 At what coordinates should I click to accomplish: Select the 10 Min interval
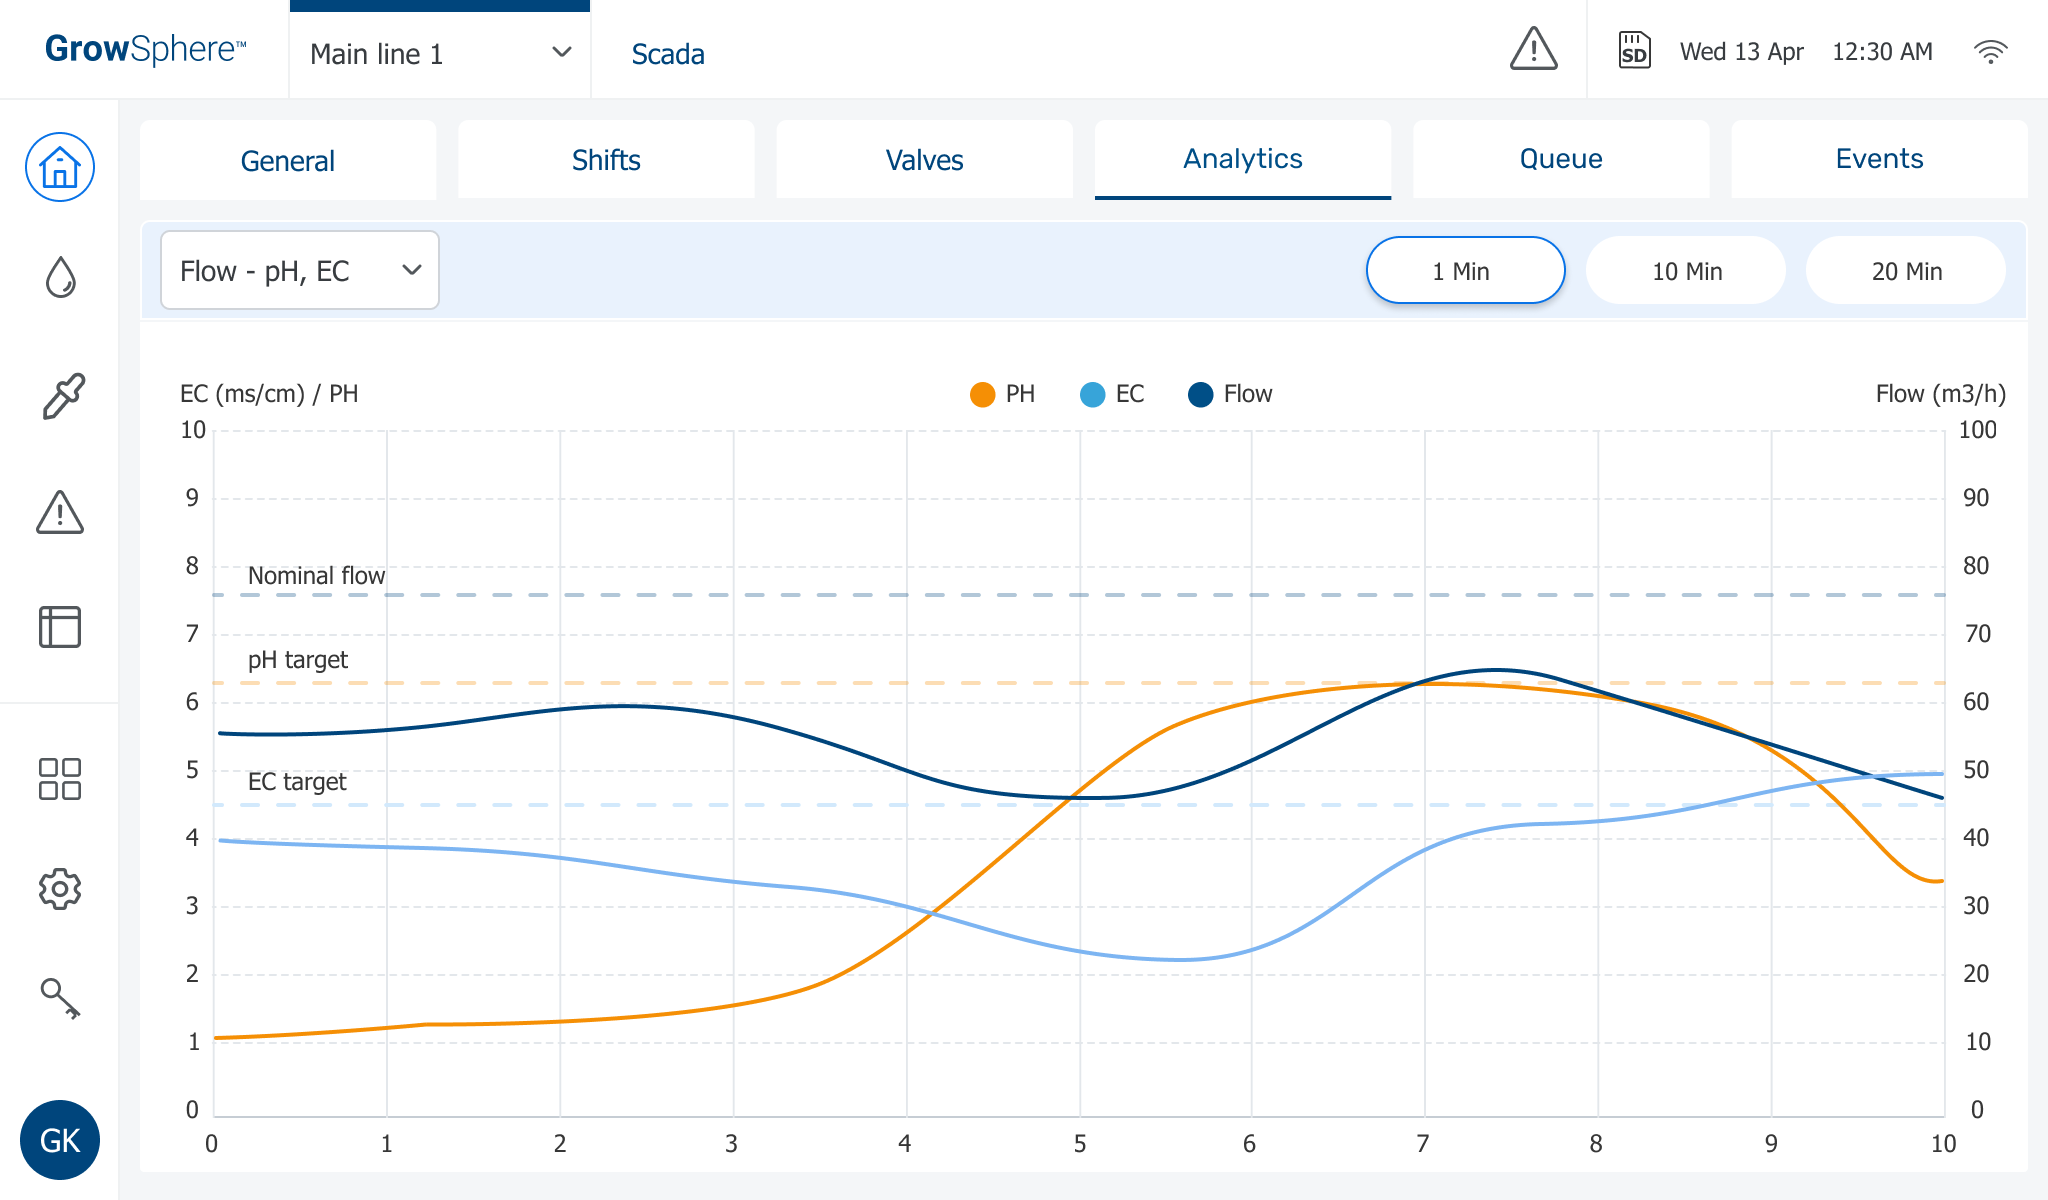click(1686, 270)
